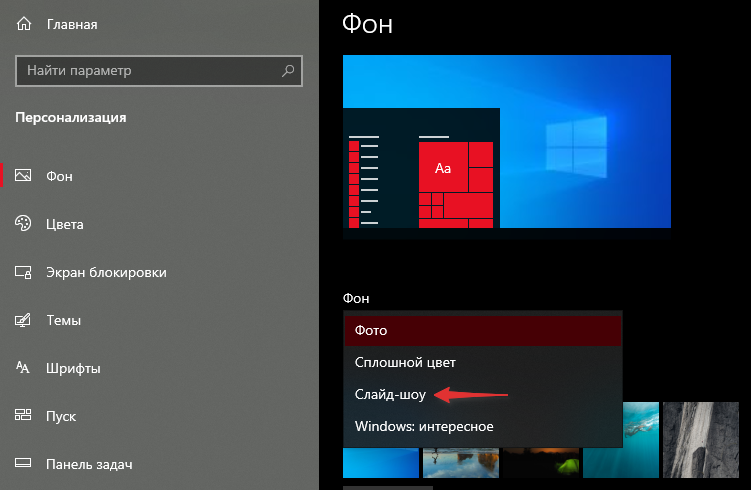Select the blue Windows logo wallpaper thumbnail
Image resolution: width=751 pixels, height=490 pixels.
pyautogui.click(x=380, y=462)
